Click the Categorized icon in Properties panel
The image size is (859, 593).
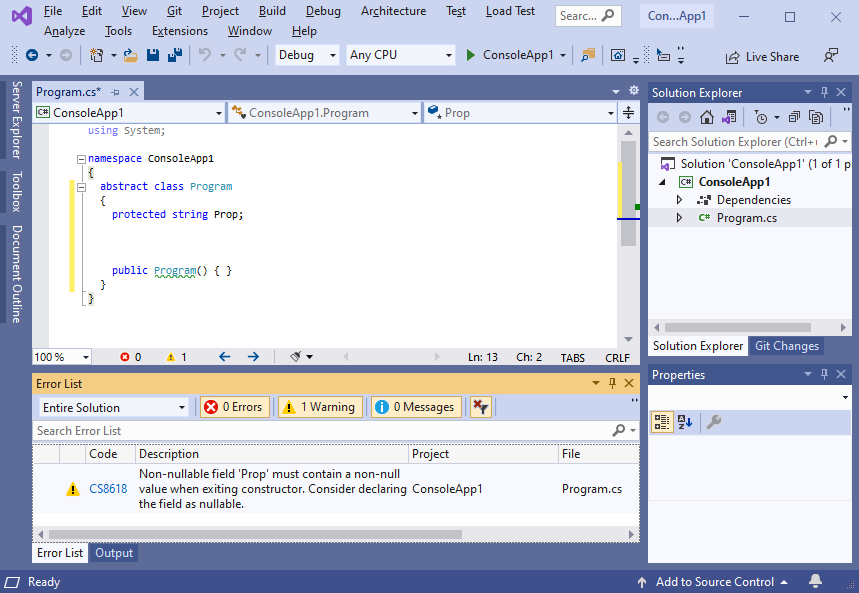tap(662, 422)
